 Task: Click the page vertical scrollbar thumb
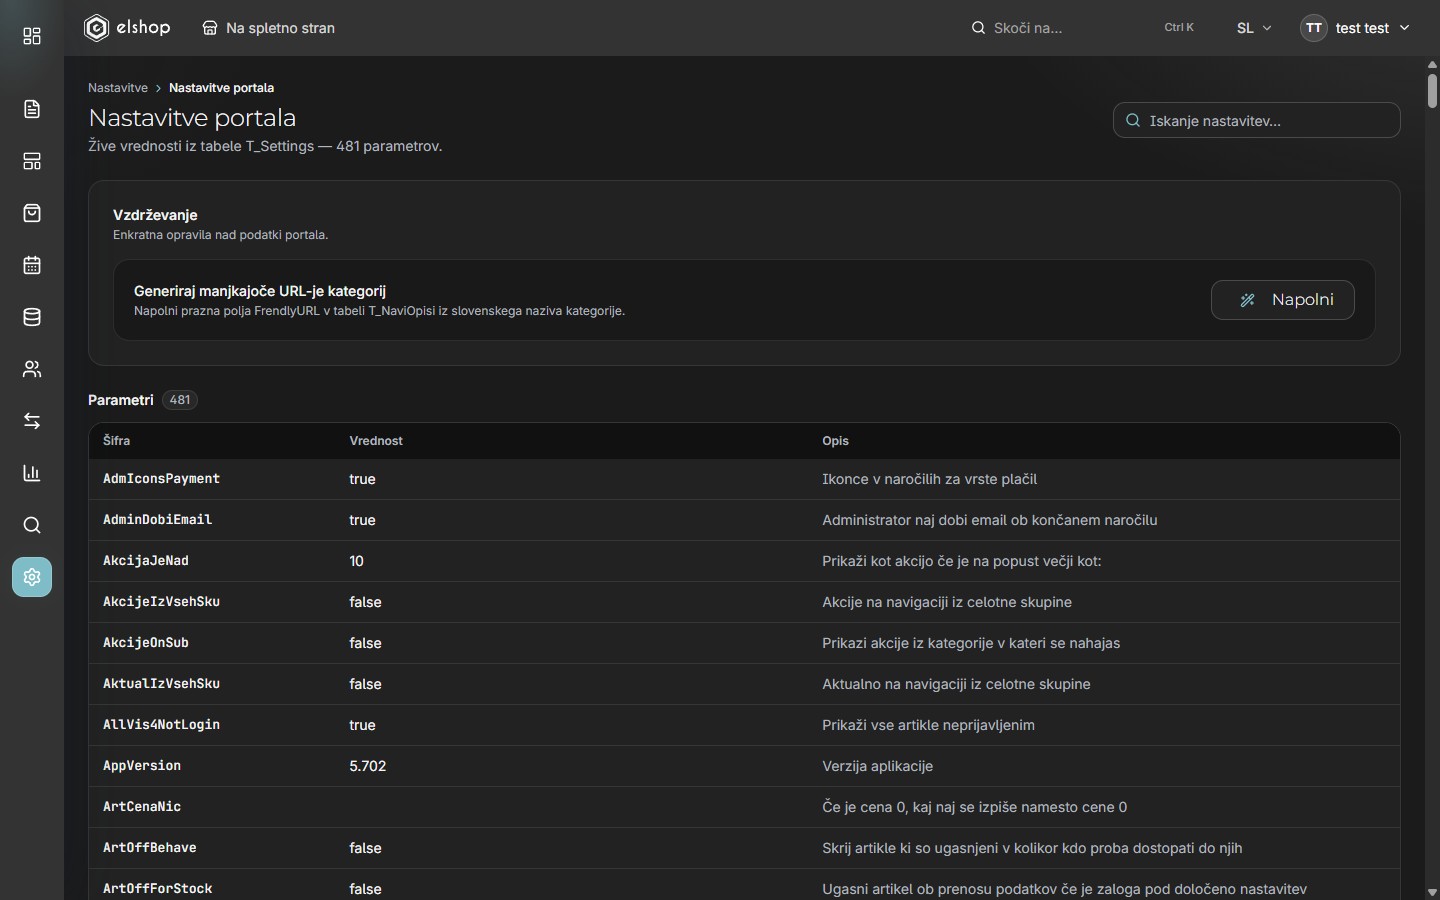click(1432, 90)
